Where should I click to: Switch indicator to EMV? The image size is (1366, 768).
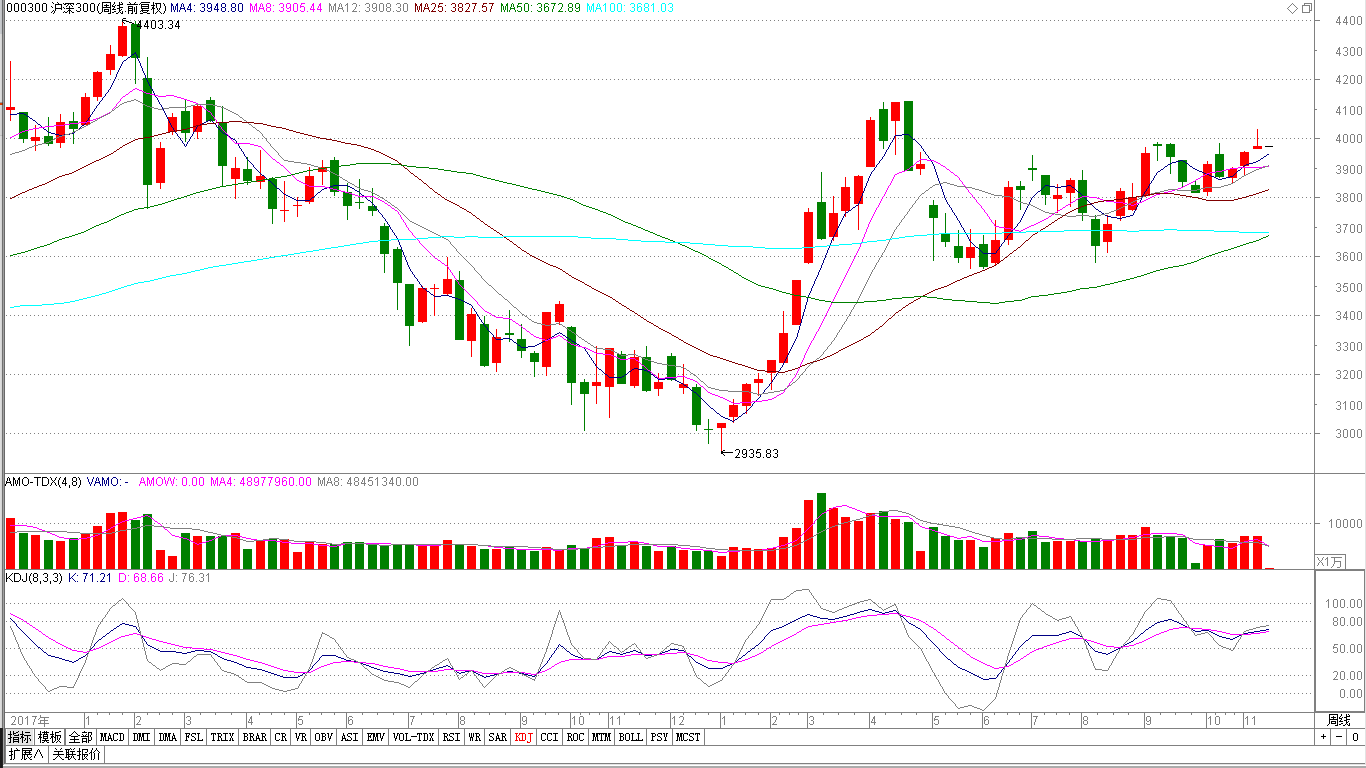pyautogui.click(x=375, y=737)
